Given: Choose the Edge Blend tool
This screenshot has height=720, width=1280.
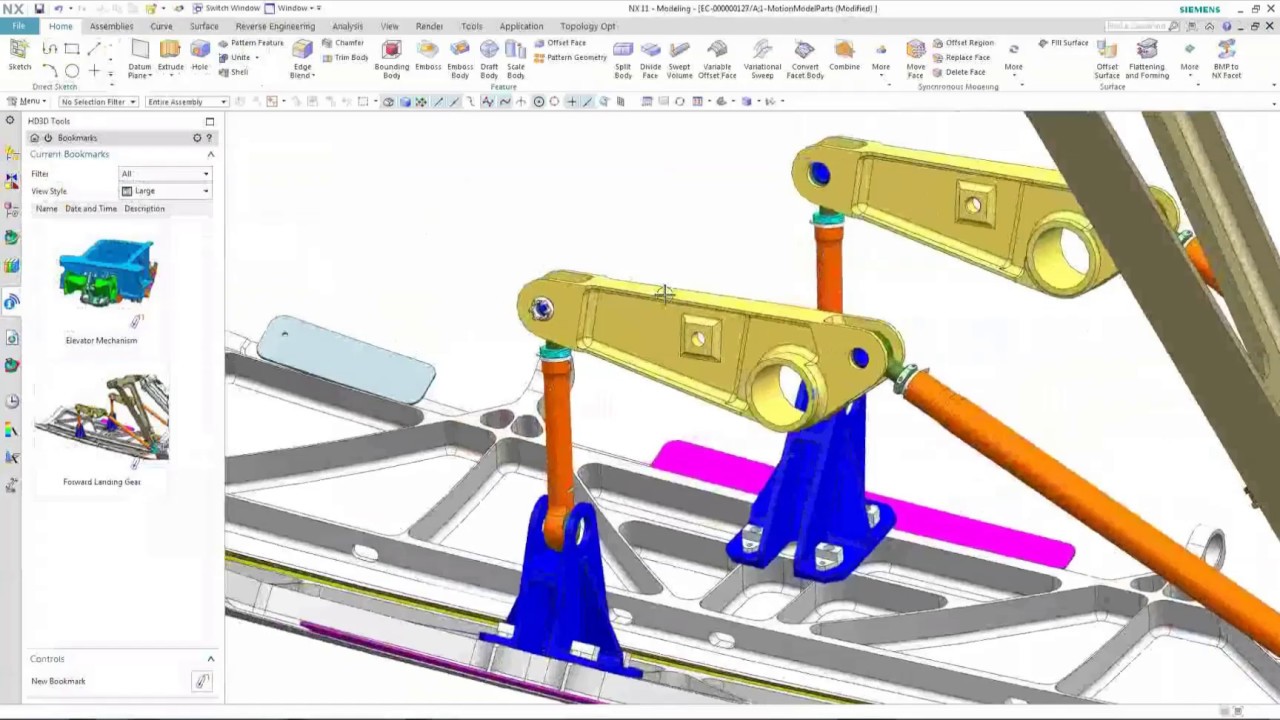Looking at the screenshot, I should tap(302, 59).
